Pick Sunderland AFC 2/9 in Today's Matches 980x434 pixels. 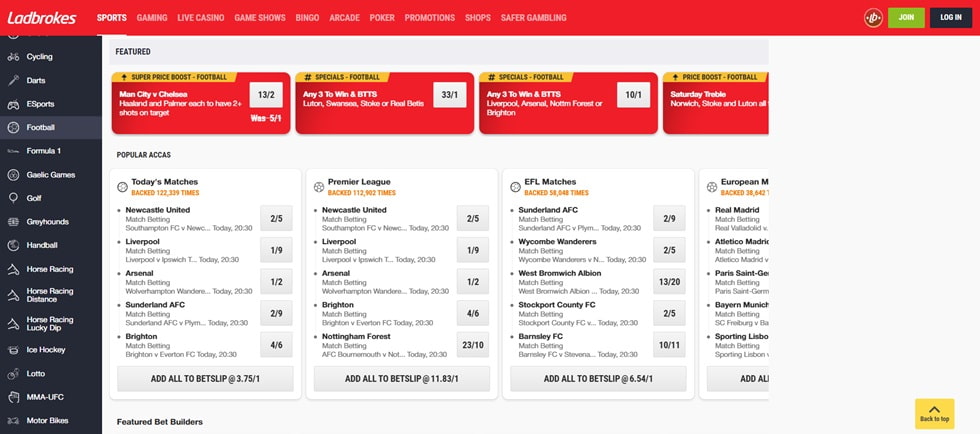[276, 313]
